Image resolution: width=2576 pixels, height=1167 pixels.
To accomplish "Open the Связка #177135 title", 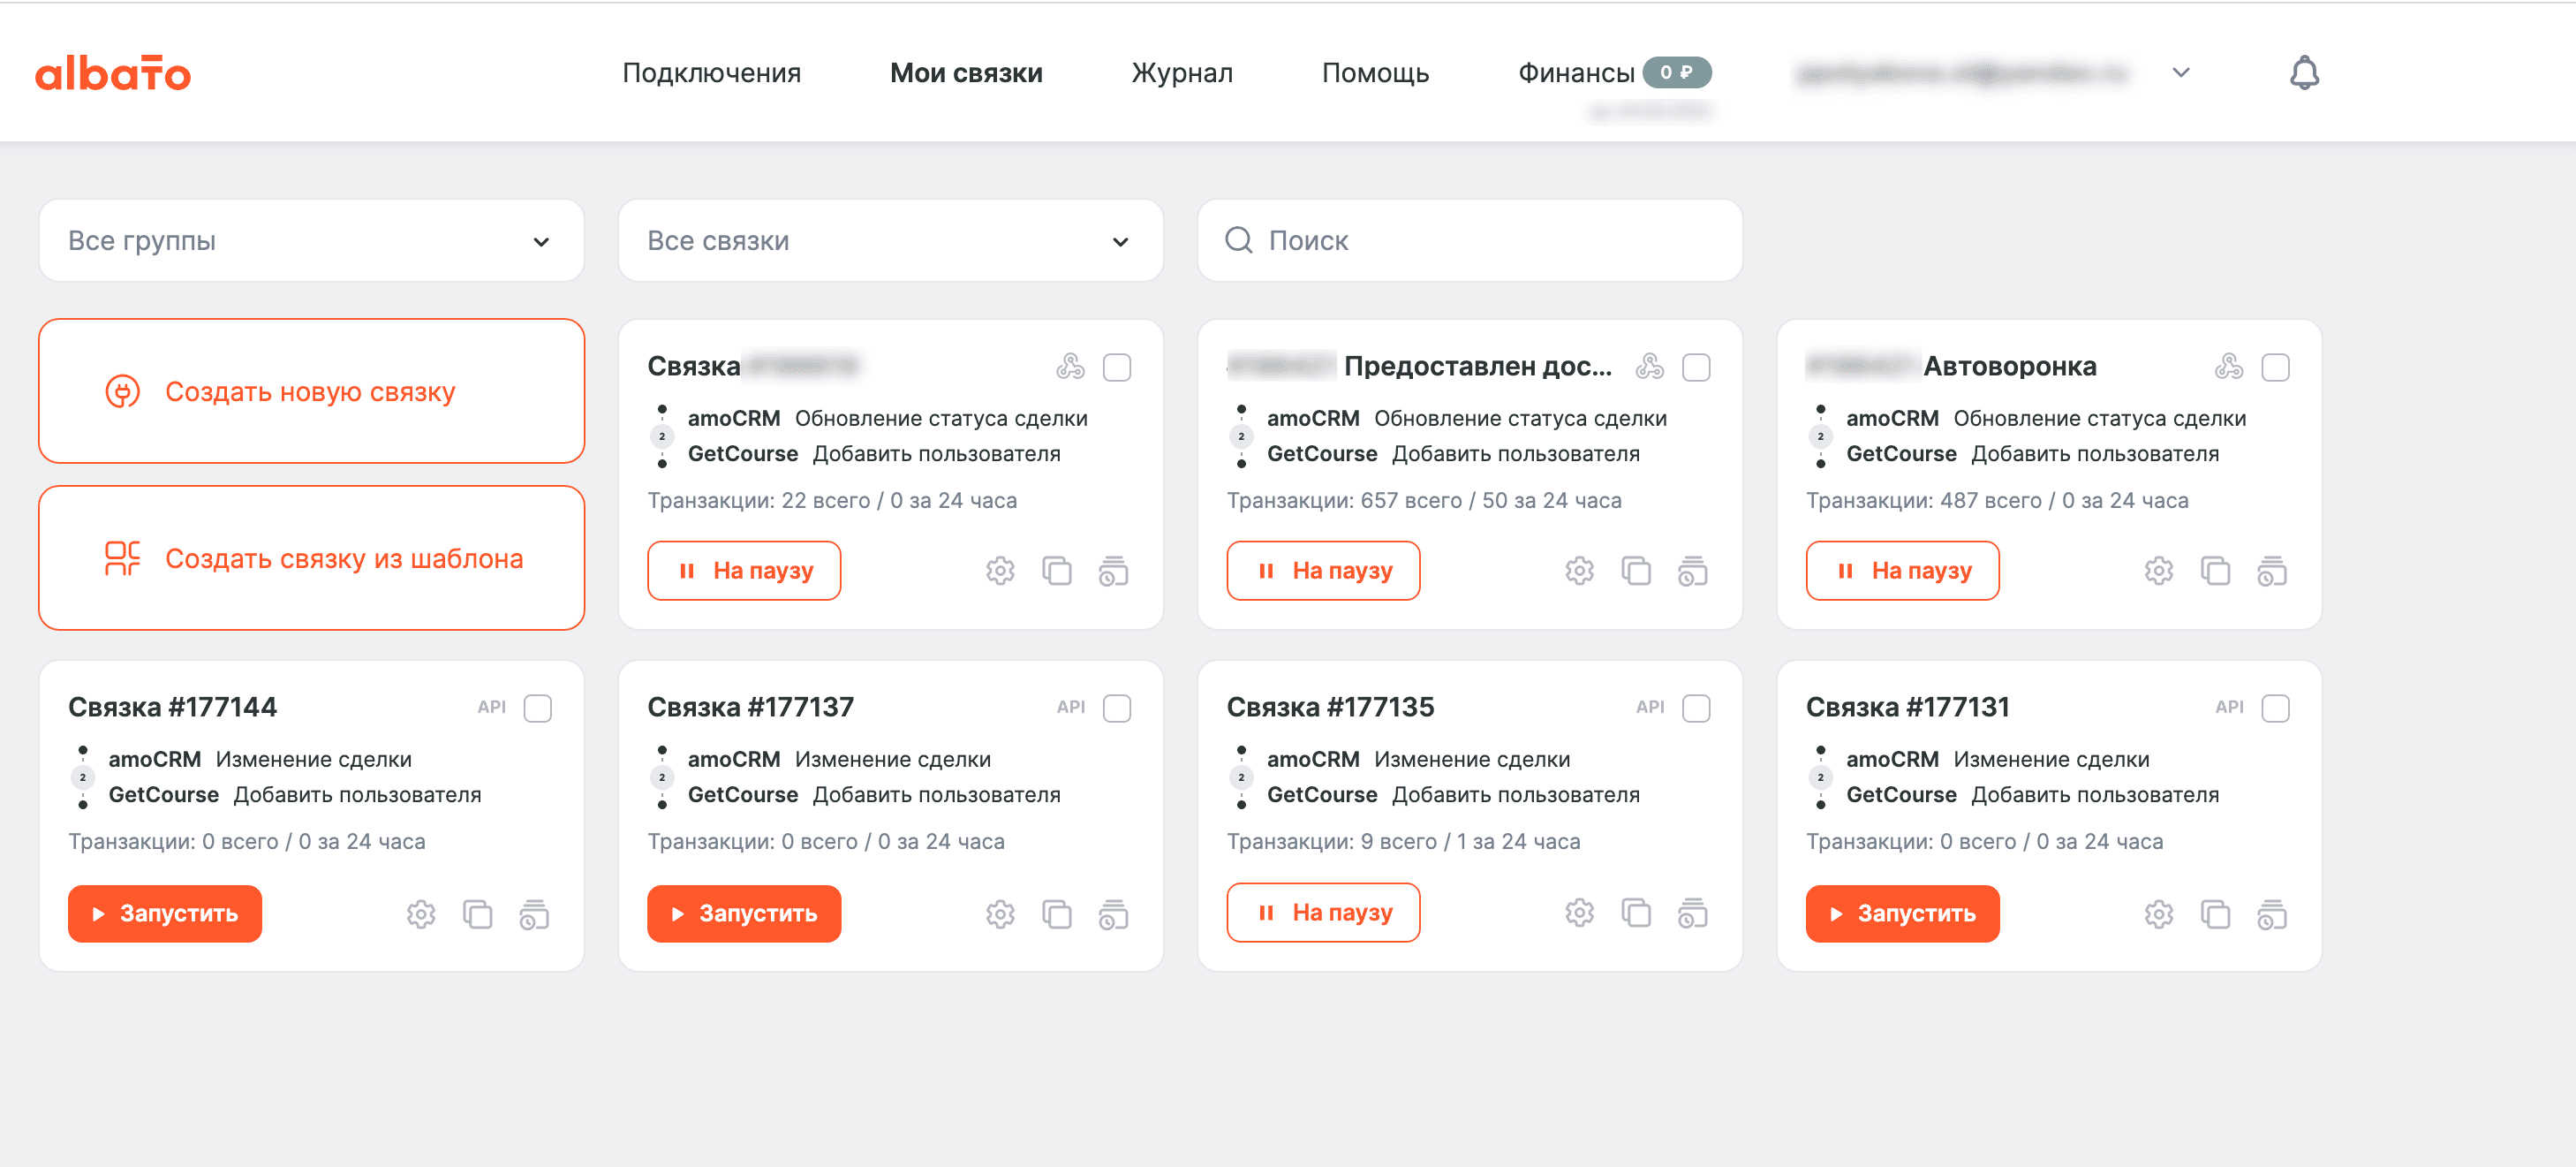I will click(x=1330, y=707).
